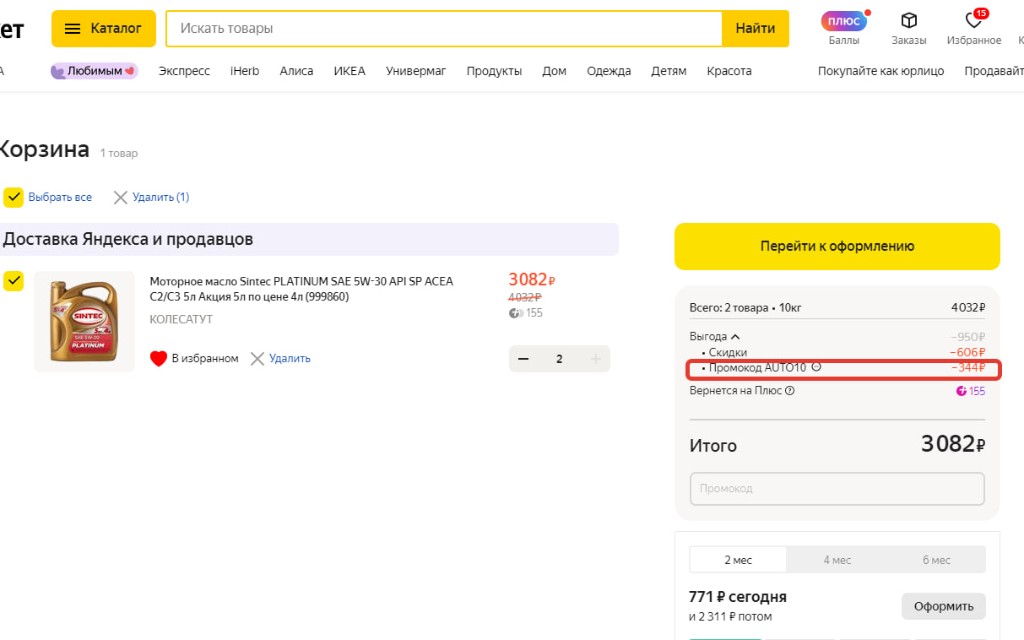This screenshot has width=1024, height=640.
Task: Decrease quantity with the minus button
Action: [x=523, y=359]
